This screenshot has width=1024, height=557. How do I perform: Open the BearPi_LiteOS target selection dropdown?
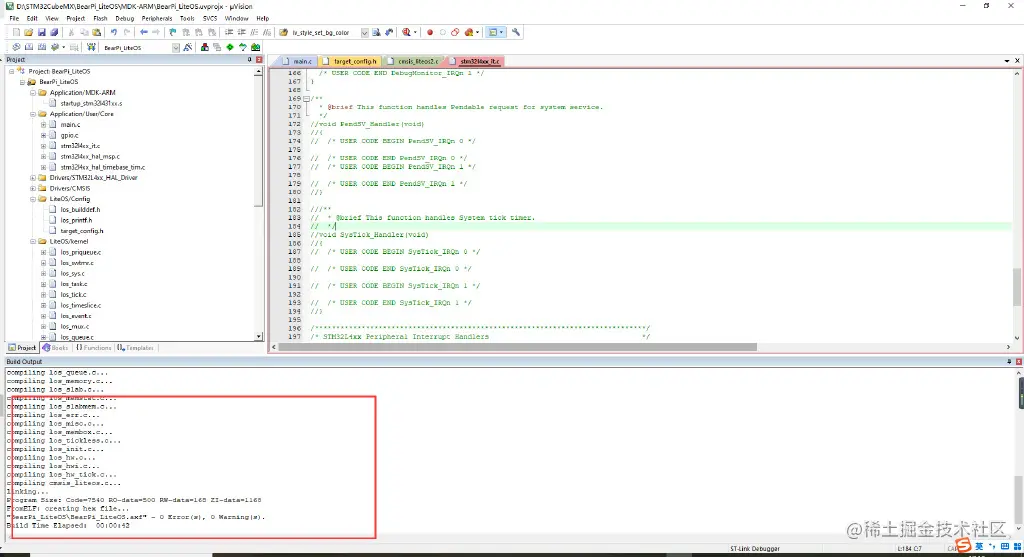tap(176, 48)
